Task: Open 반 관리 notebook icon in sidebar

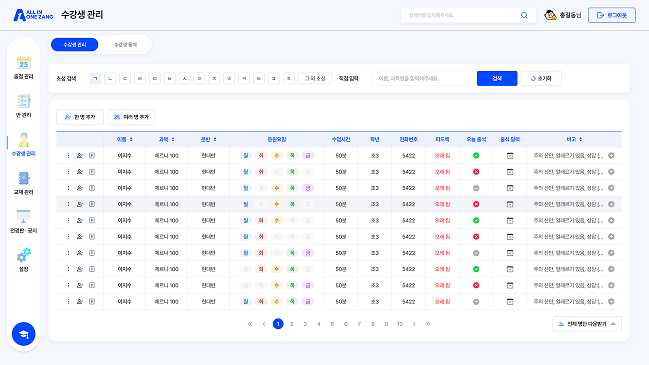Action: click(24, 101)
